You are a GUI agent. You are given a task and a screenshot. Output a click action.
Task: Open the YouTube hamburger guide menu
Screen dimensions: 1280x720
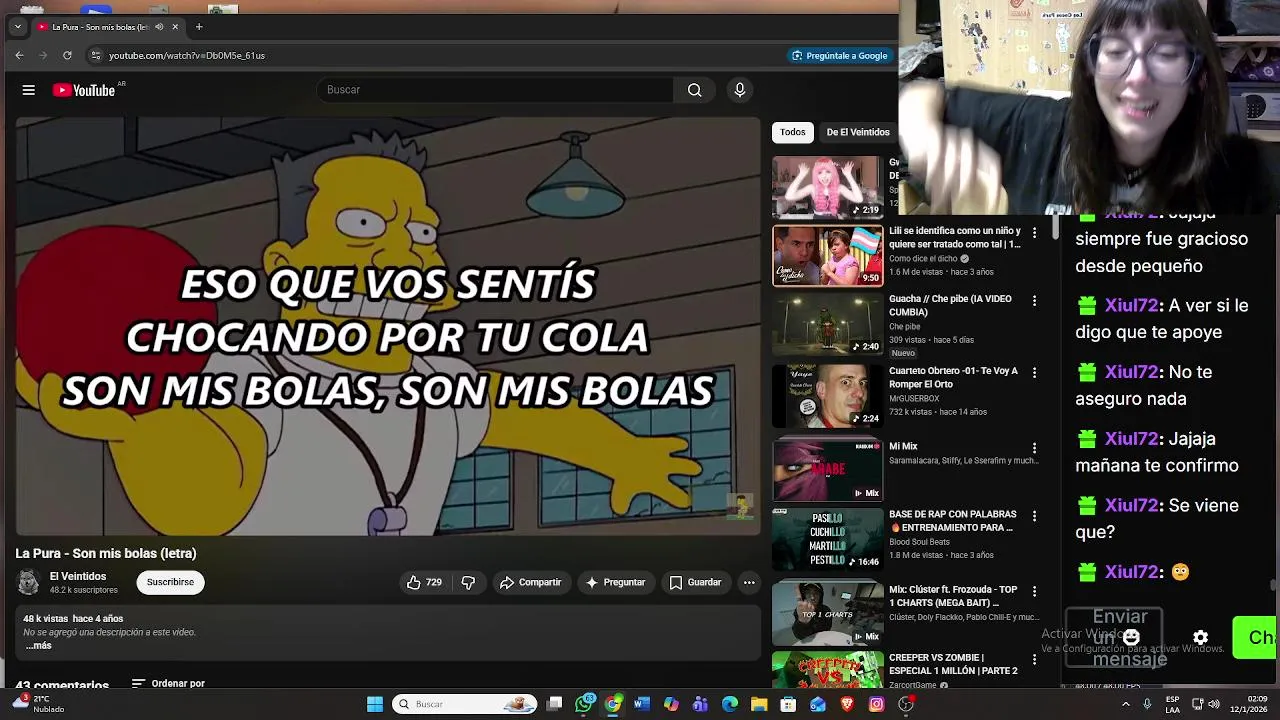tap(29, 90)
